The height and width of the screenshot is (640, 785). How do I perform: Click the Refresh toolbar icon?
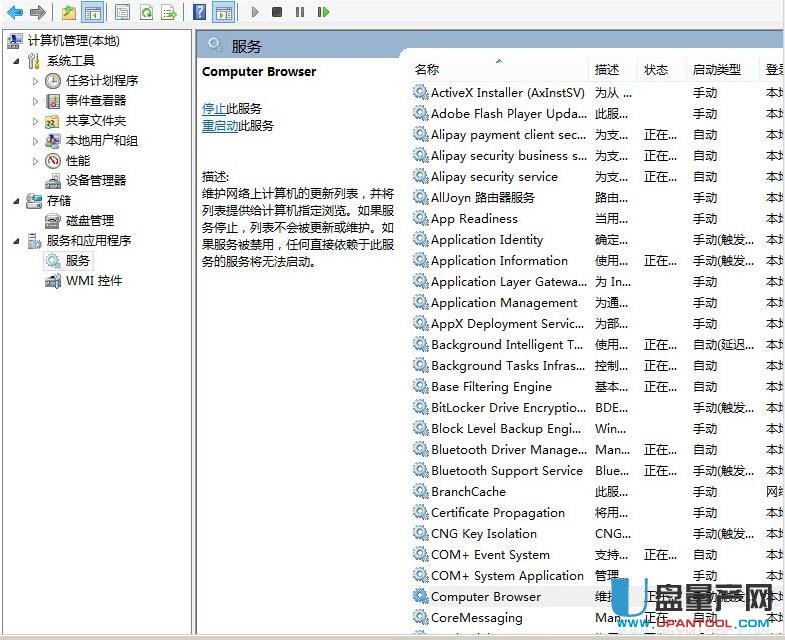click(x=146, y=12)
